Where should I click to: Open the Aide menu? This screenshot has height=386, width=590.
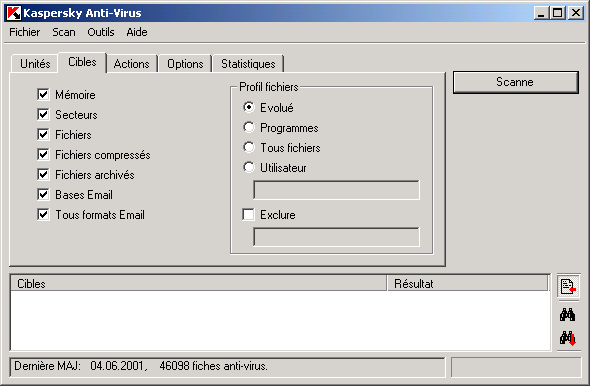(137, 32)
